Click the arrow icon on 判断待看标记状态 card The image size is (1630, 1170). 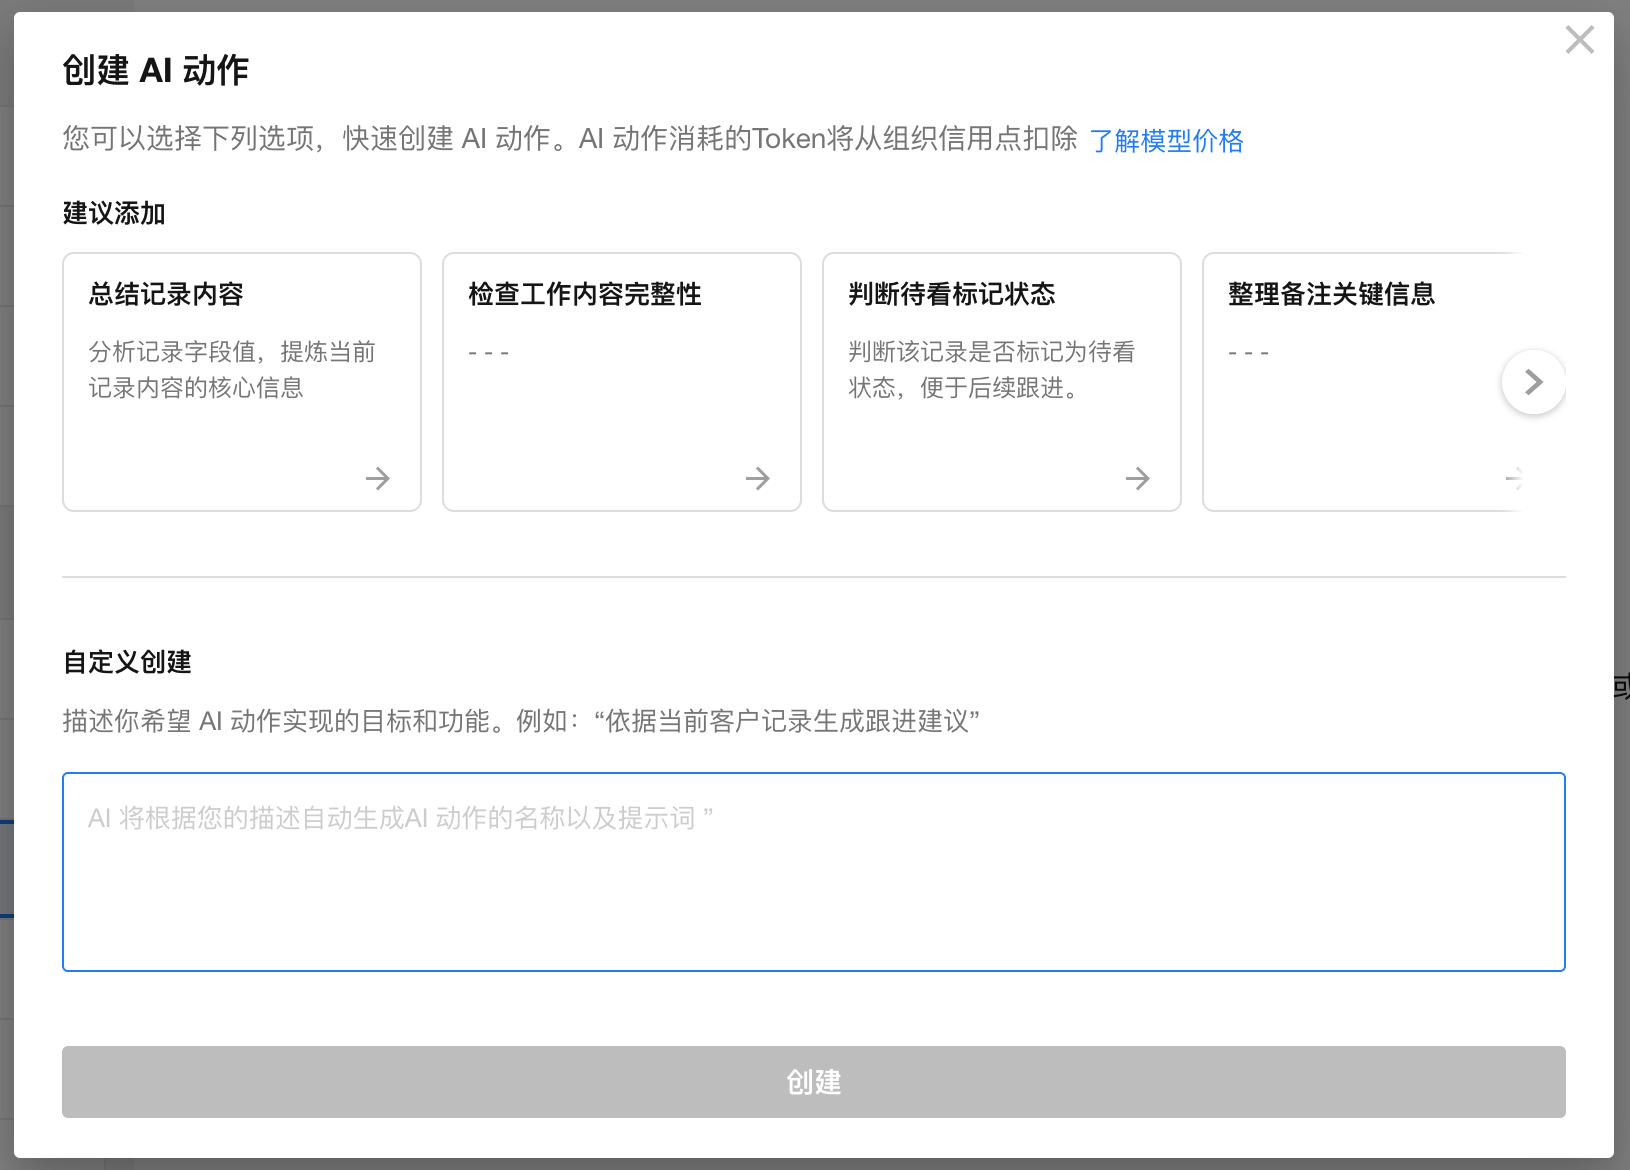[x=1137, y=479]
